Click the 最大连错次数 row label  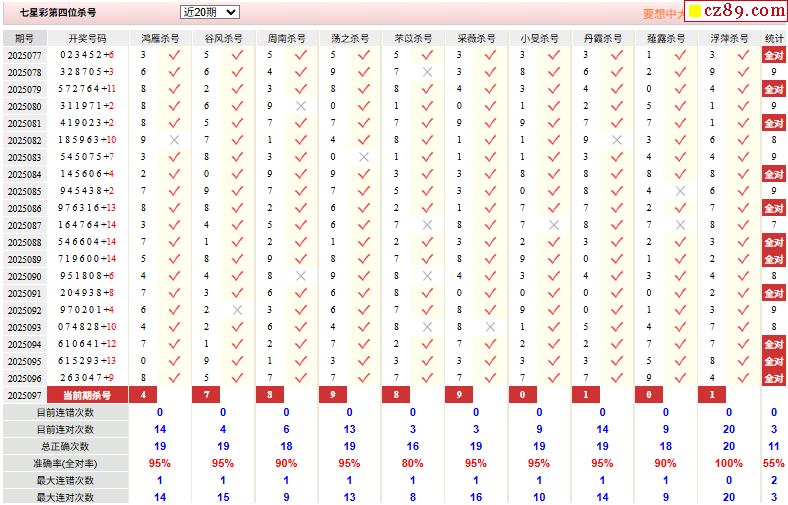click(65, 480)
